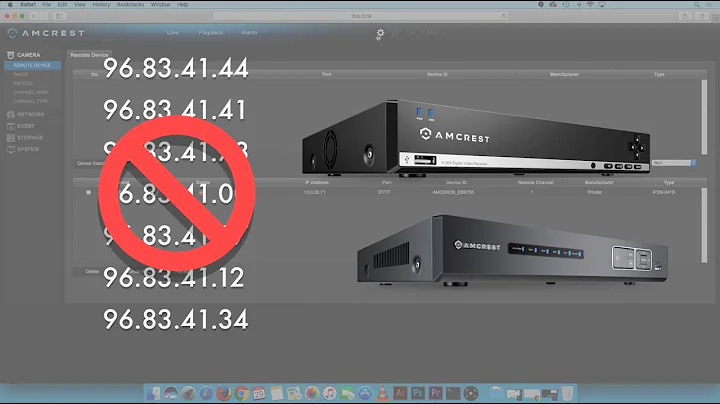Collapse the Camera section in sidebar
The width and height of the screenshot is (720, 404).
(28, 55)
